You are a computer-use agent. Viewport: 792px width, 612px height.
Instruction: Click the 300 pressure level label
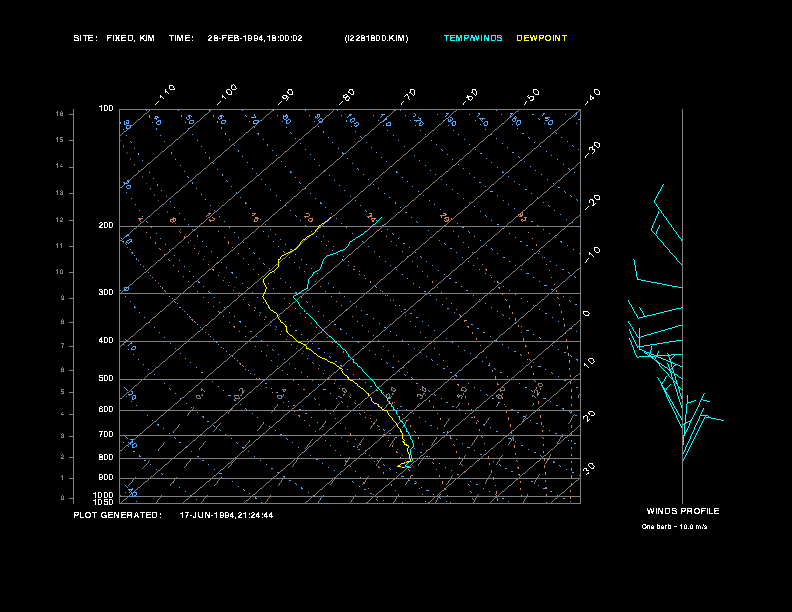pos(106,292)
